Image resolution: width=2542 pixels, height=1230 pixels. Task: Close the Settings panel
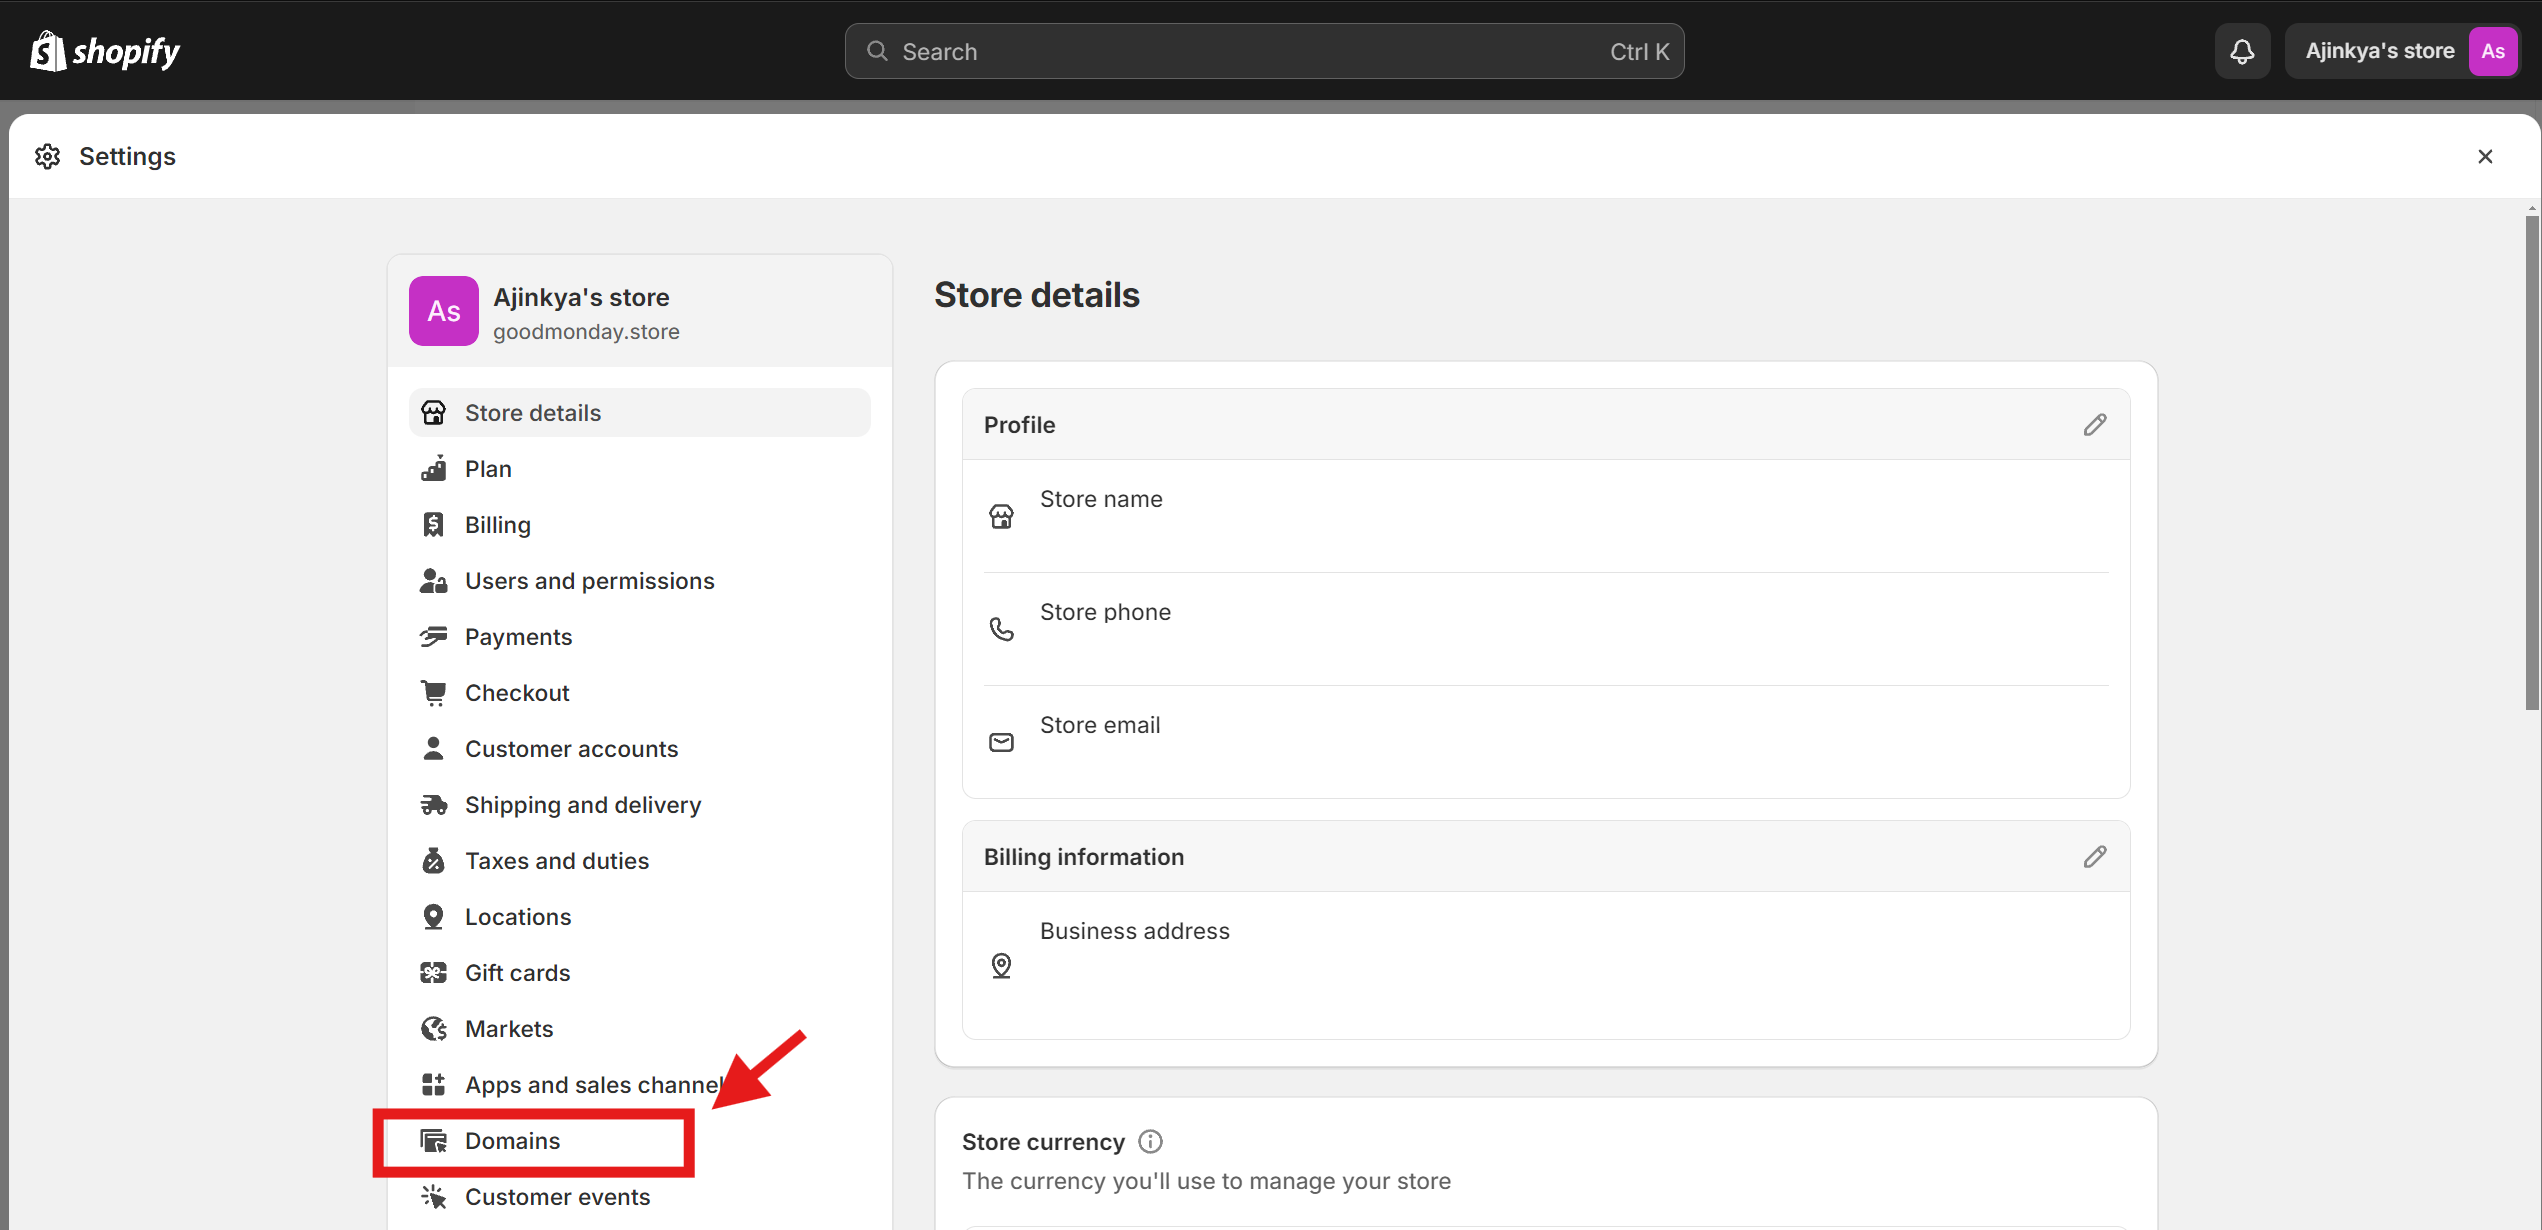pyautogui.click(x=2485, y=156)
